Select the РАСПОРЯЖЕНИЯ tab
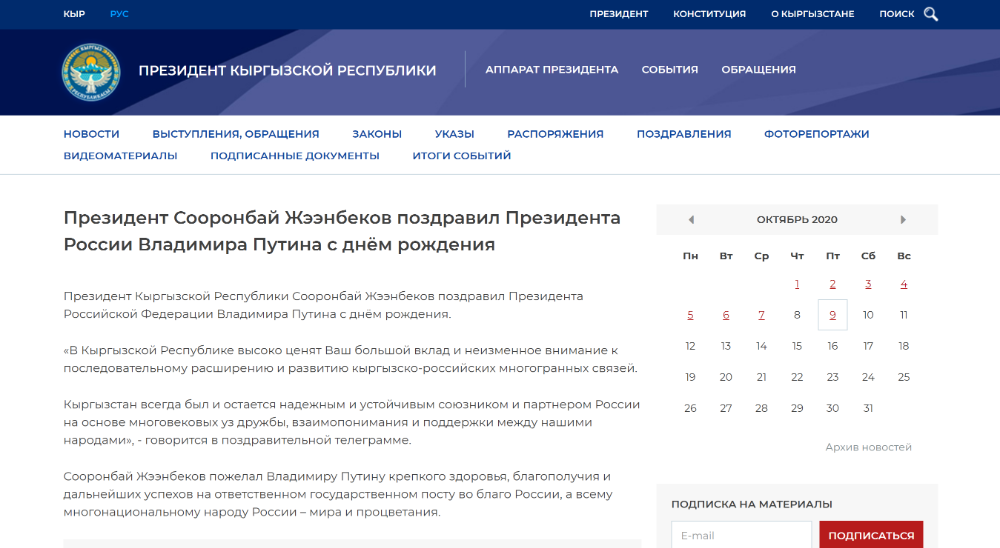The image size is (1000, 548). (555, 134)
